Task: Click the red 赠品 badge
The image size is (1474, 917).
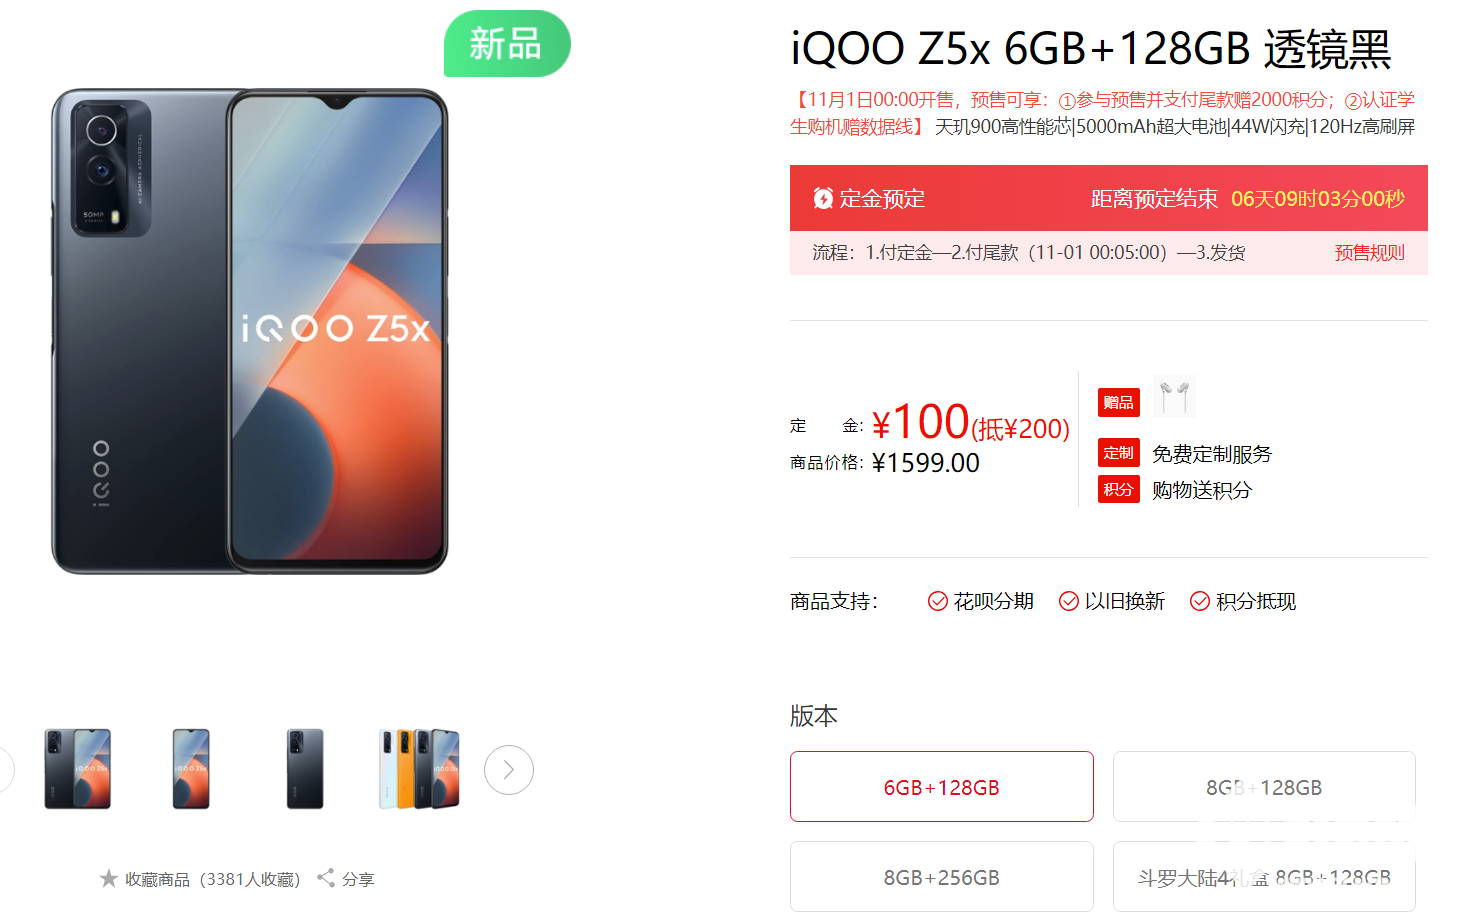Action: [1119, 402]
